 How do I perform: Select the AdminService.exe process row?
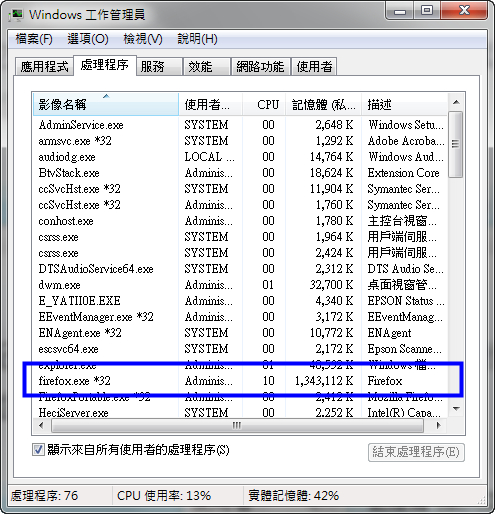click(x=240, y=125)
